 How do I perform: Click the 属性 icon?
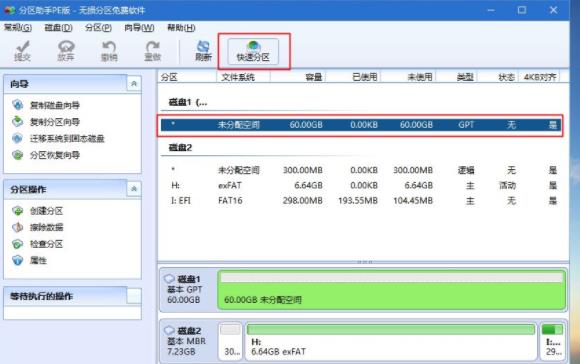pos(17,260)
